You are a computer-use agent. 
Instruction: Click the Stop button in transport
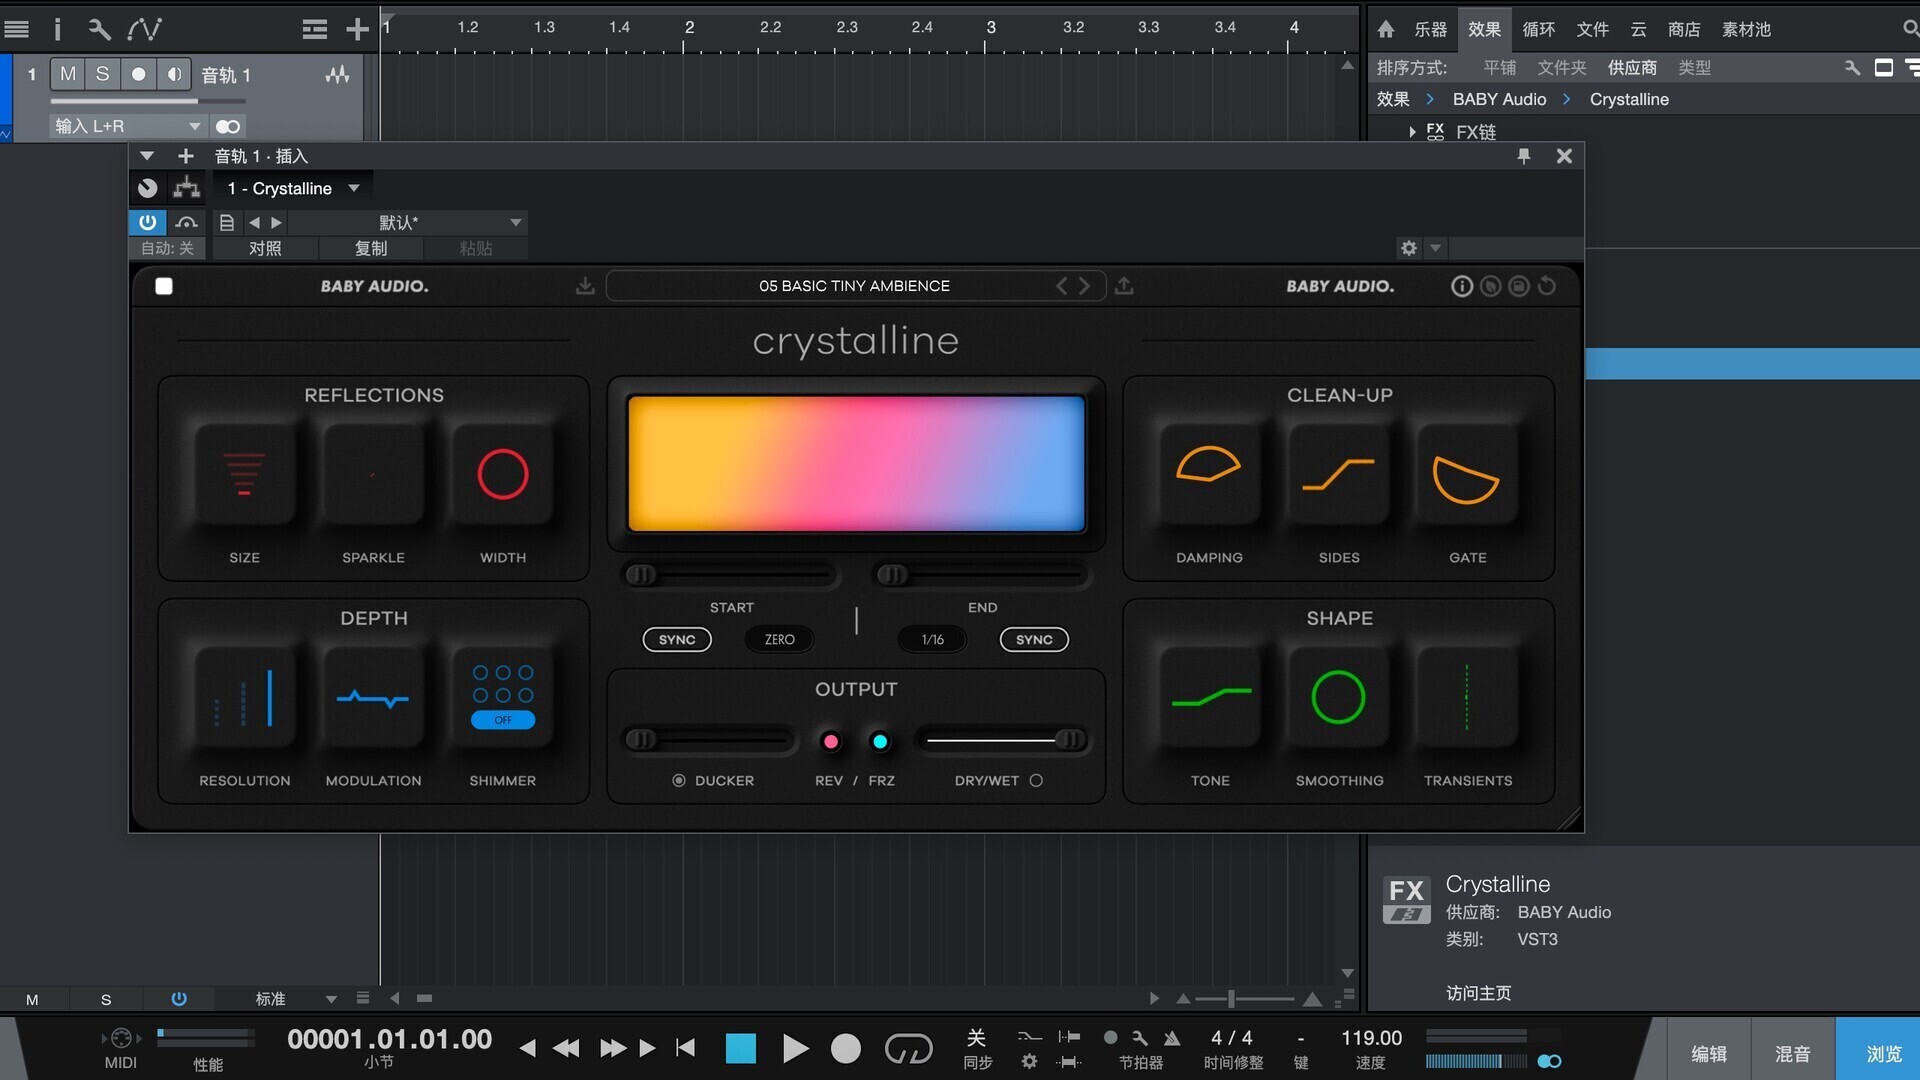pyautogui.click(x=741, y=1048)
